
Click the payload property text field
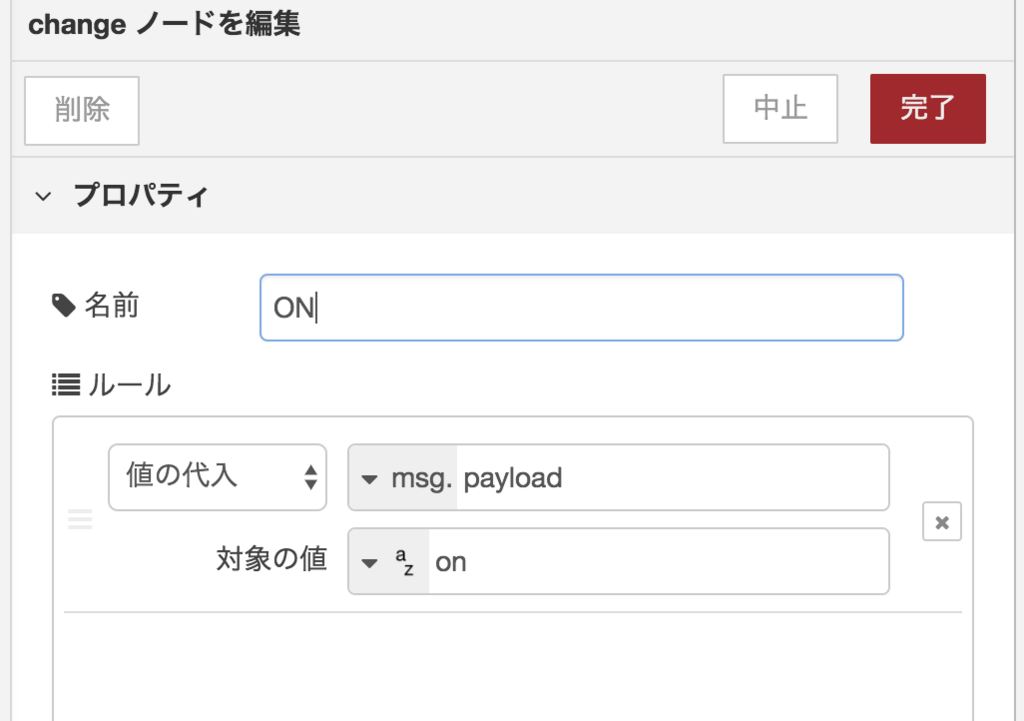(x=673, y=478)
